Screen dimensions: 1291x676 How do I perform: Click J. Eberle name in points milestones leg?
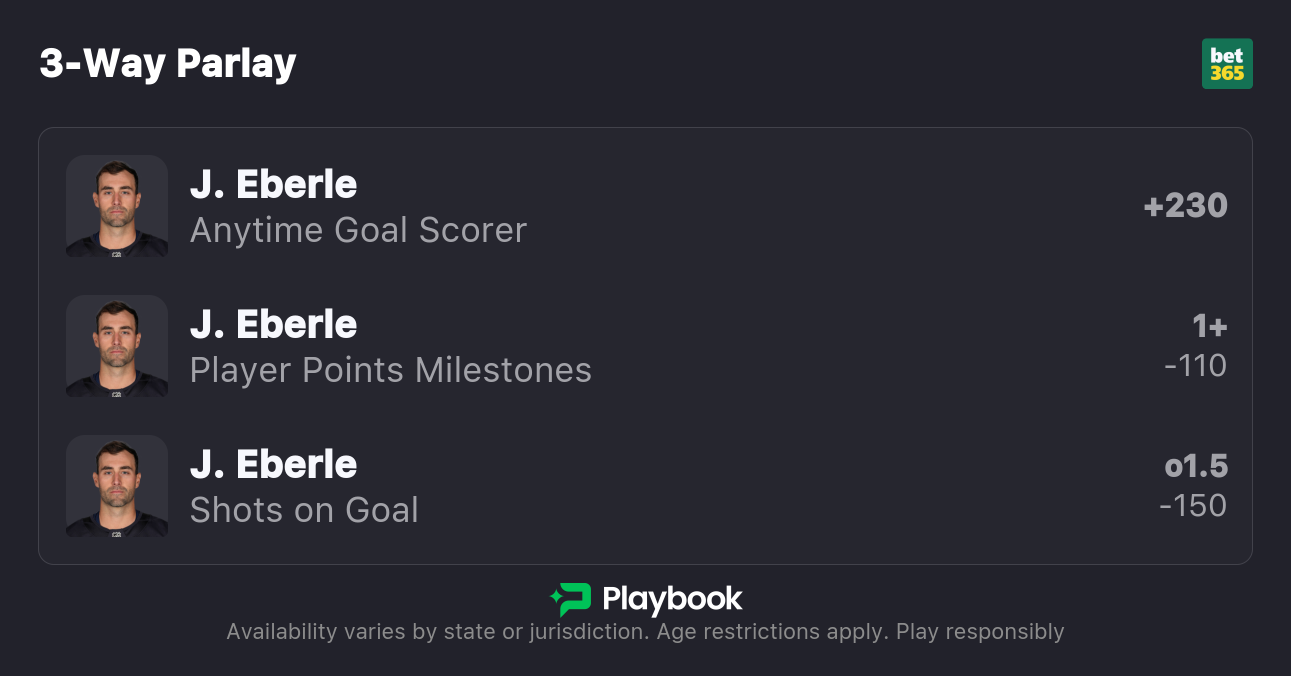coord(273,325)
